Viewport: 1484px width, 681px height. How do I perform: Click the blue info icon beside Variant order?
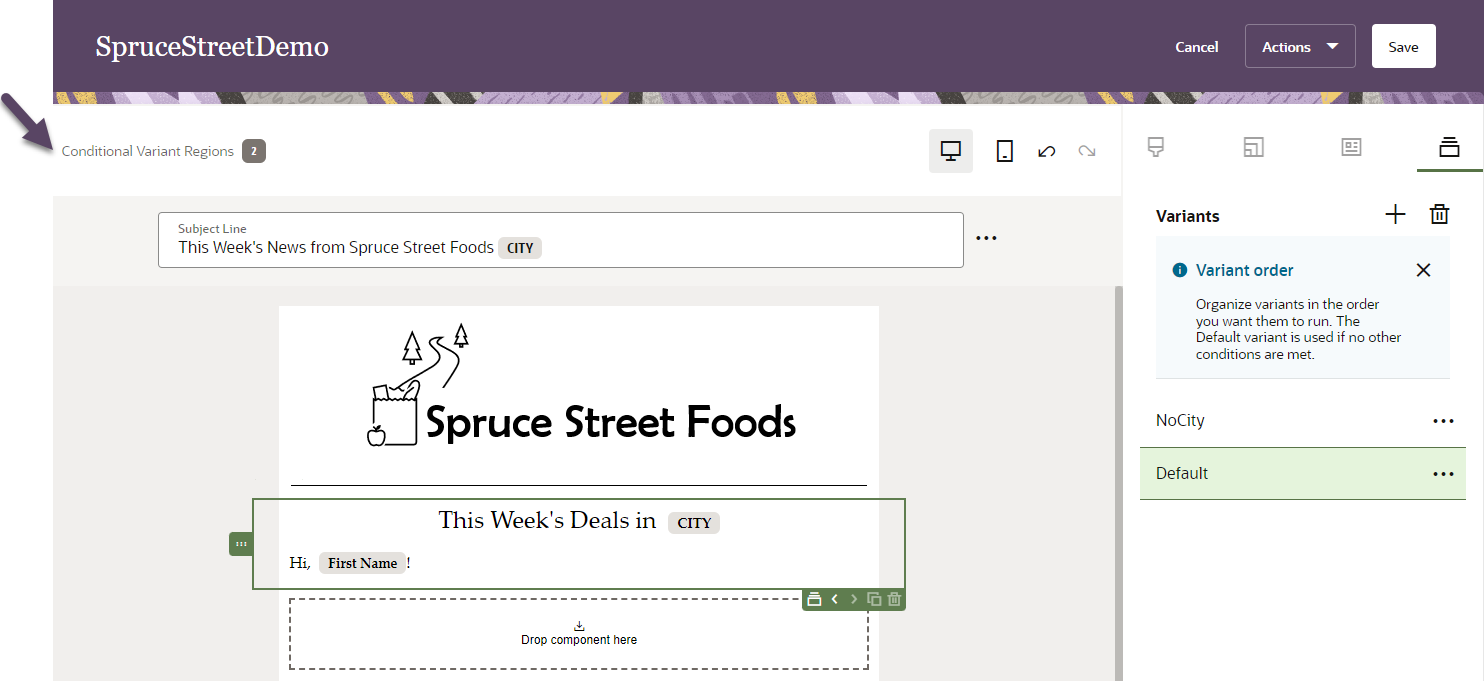[1180, 270]
